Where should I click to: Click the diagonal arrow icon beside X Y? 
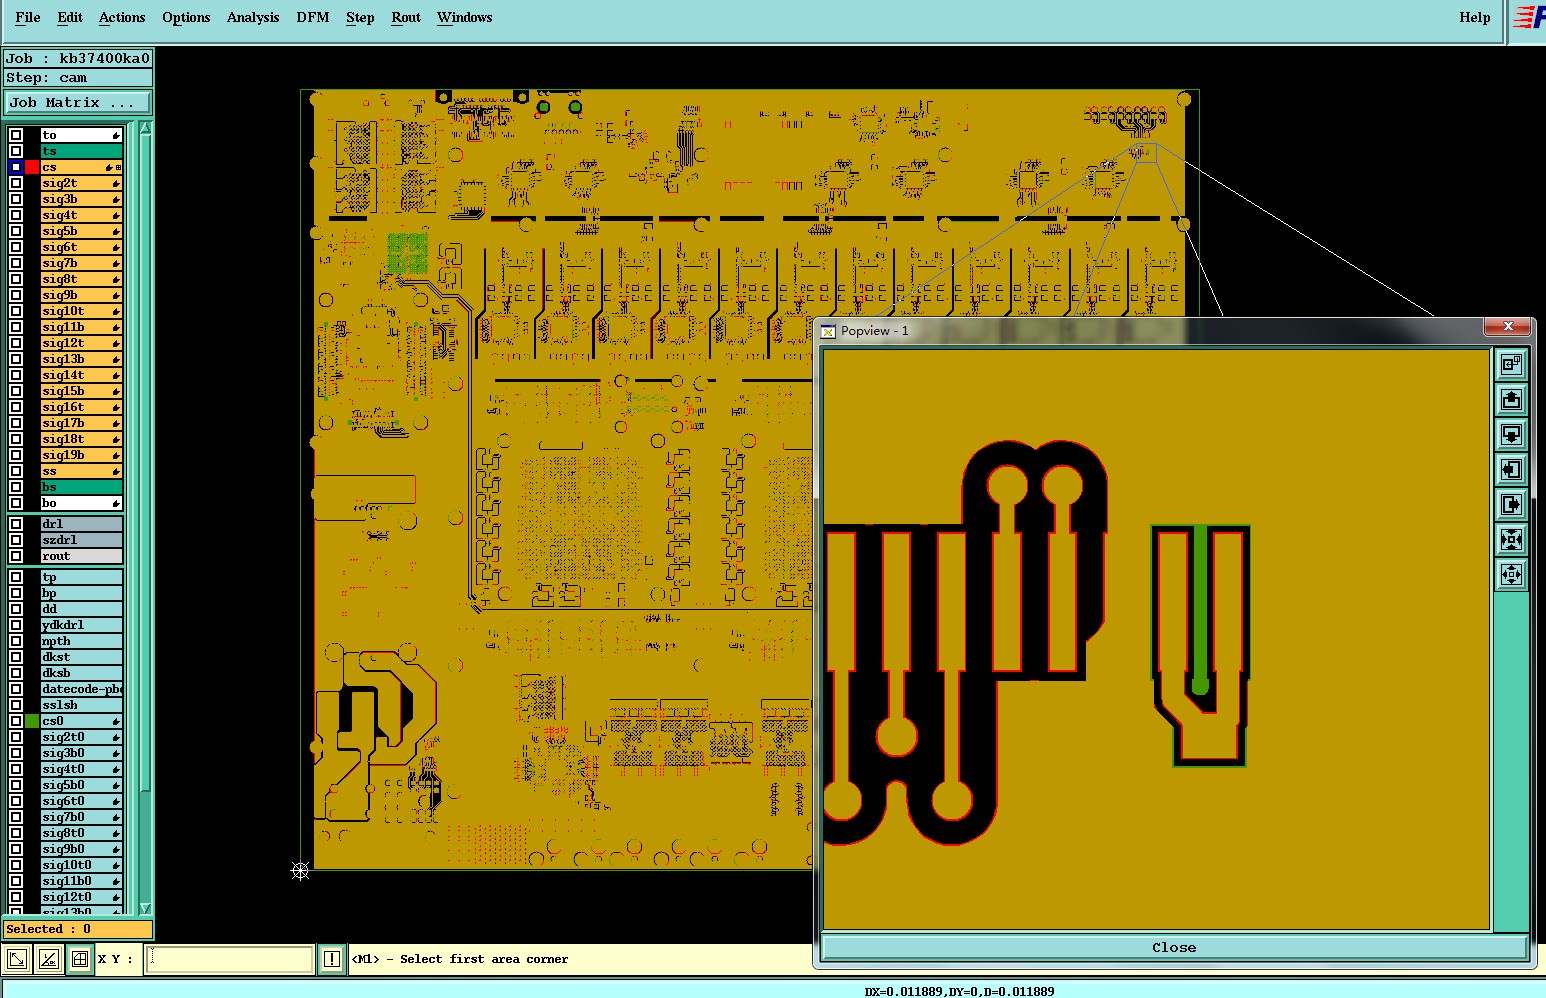point(17,959)
